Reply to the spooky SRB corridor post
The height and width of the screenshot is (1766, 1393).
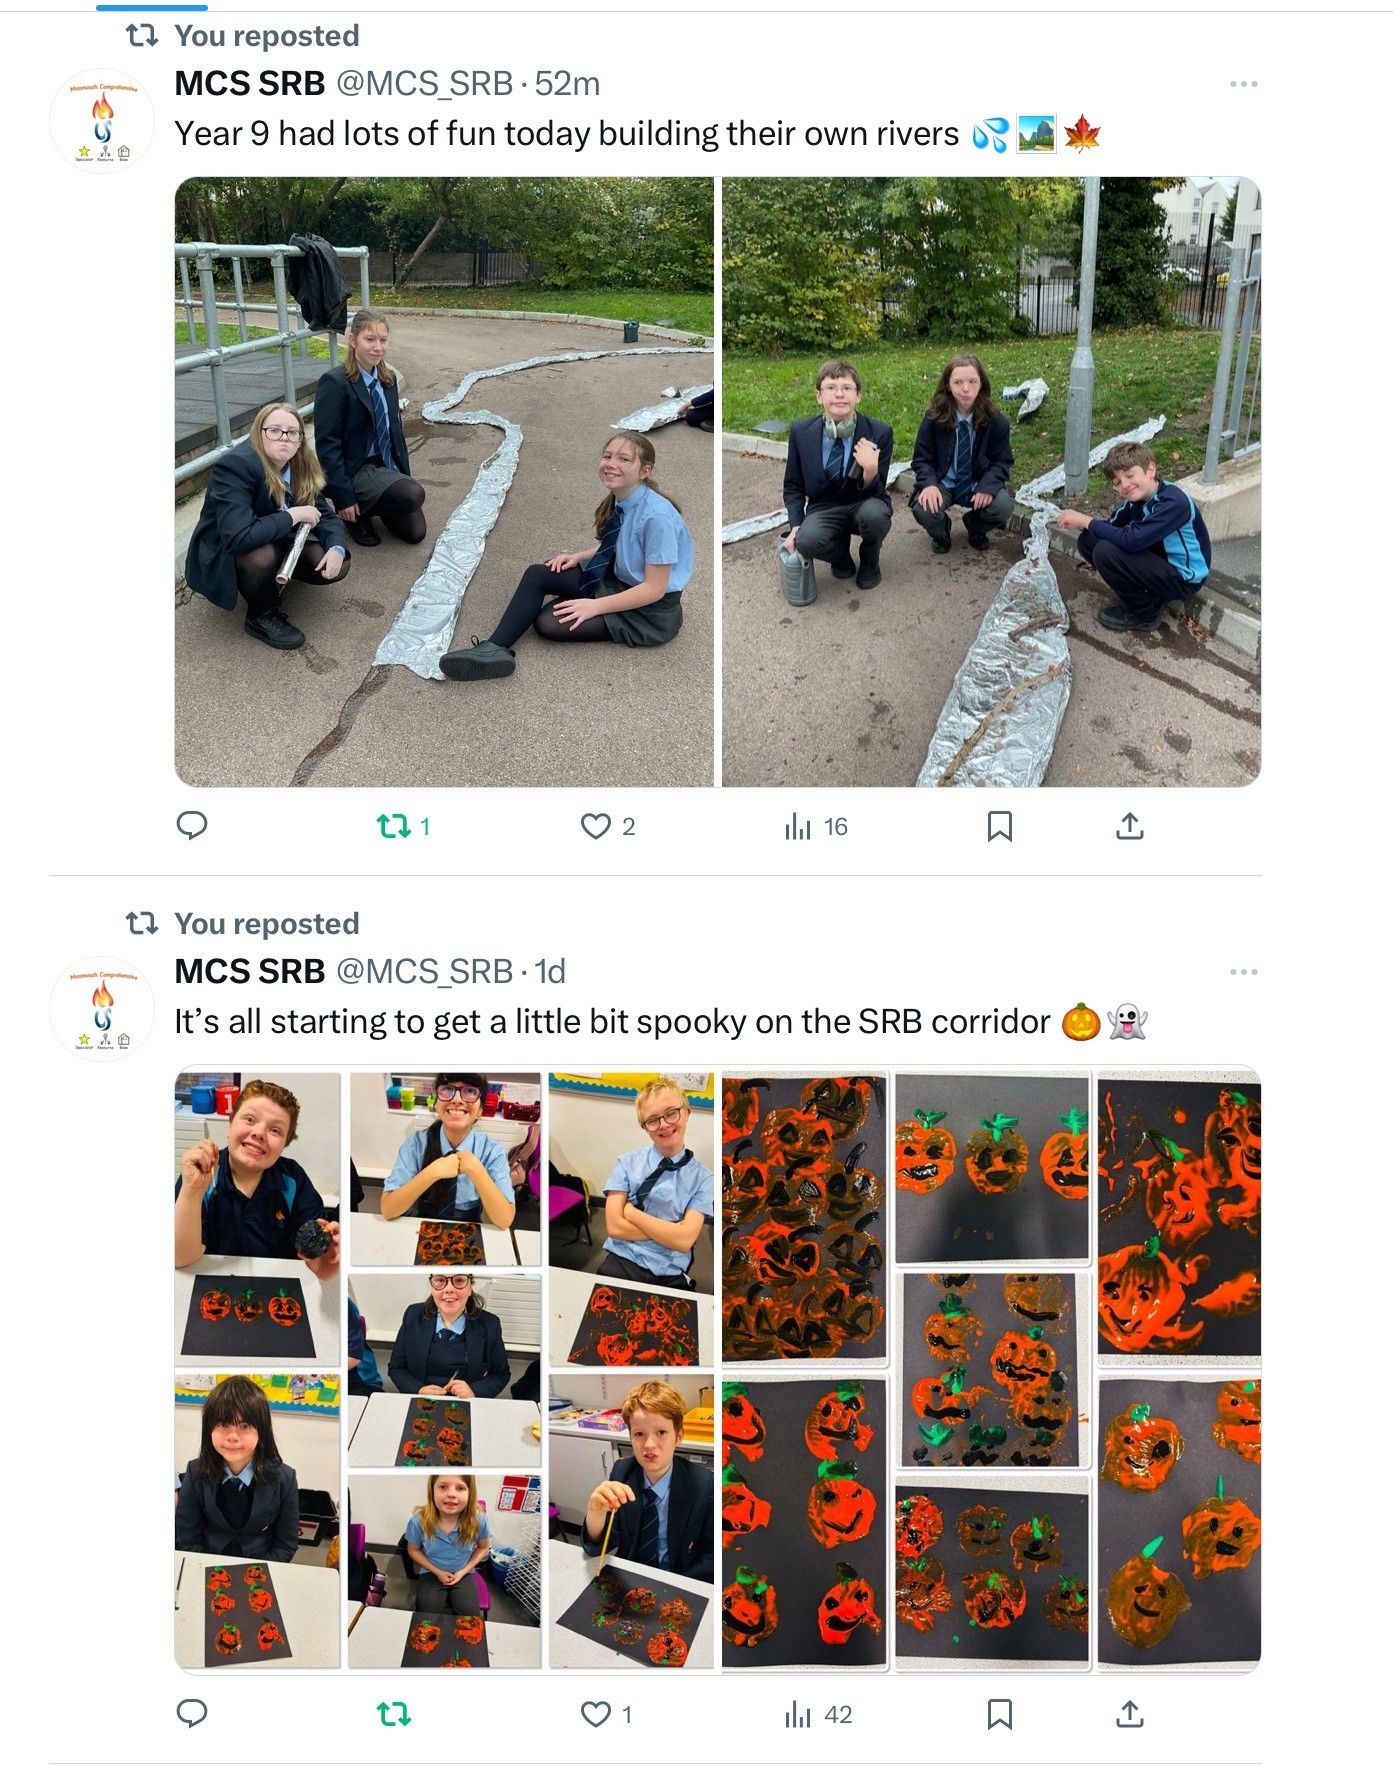[192, 1714]
